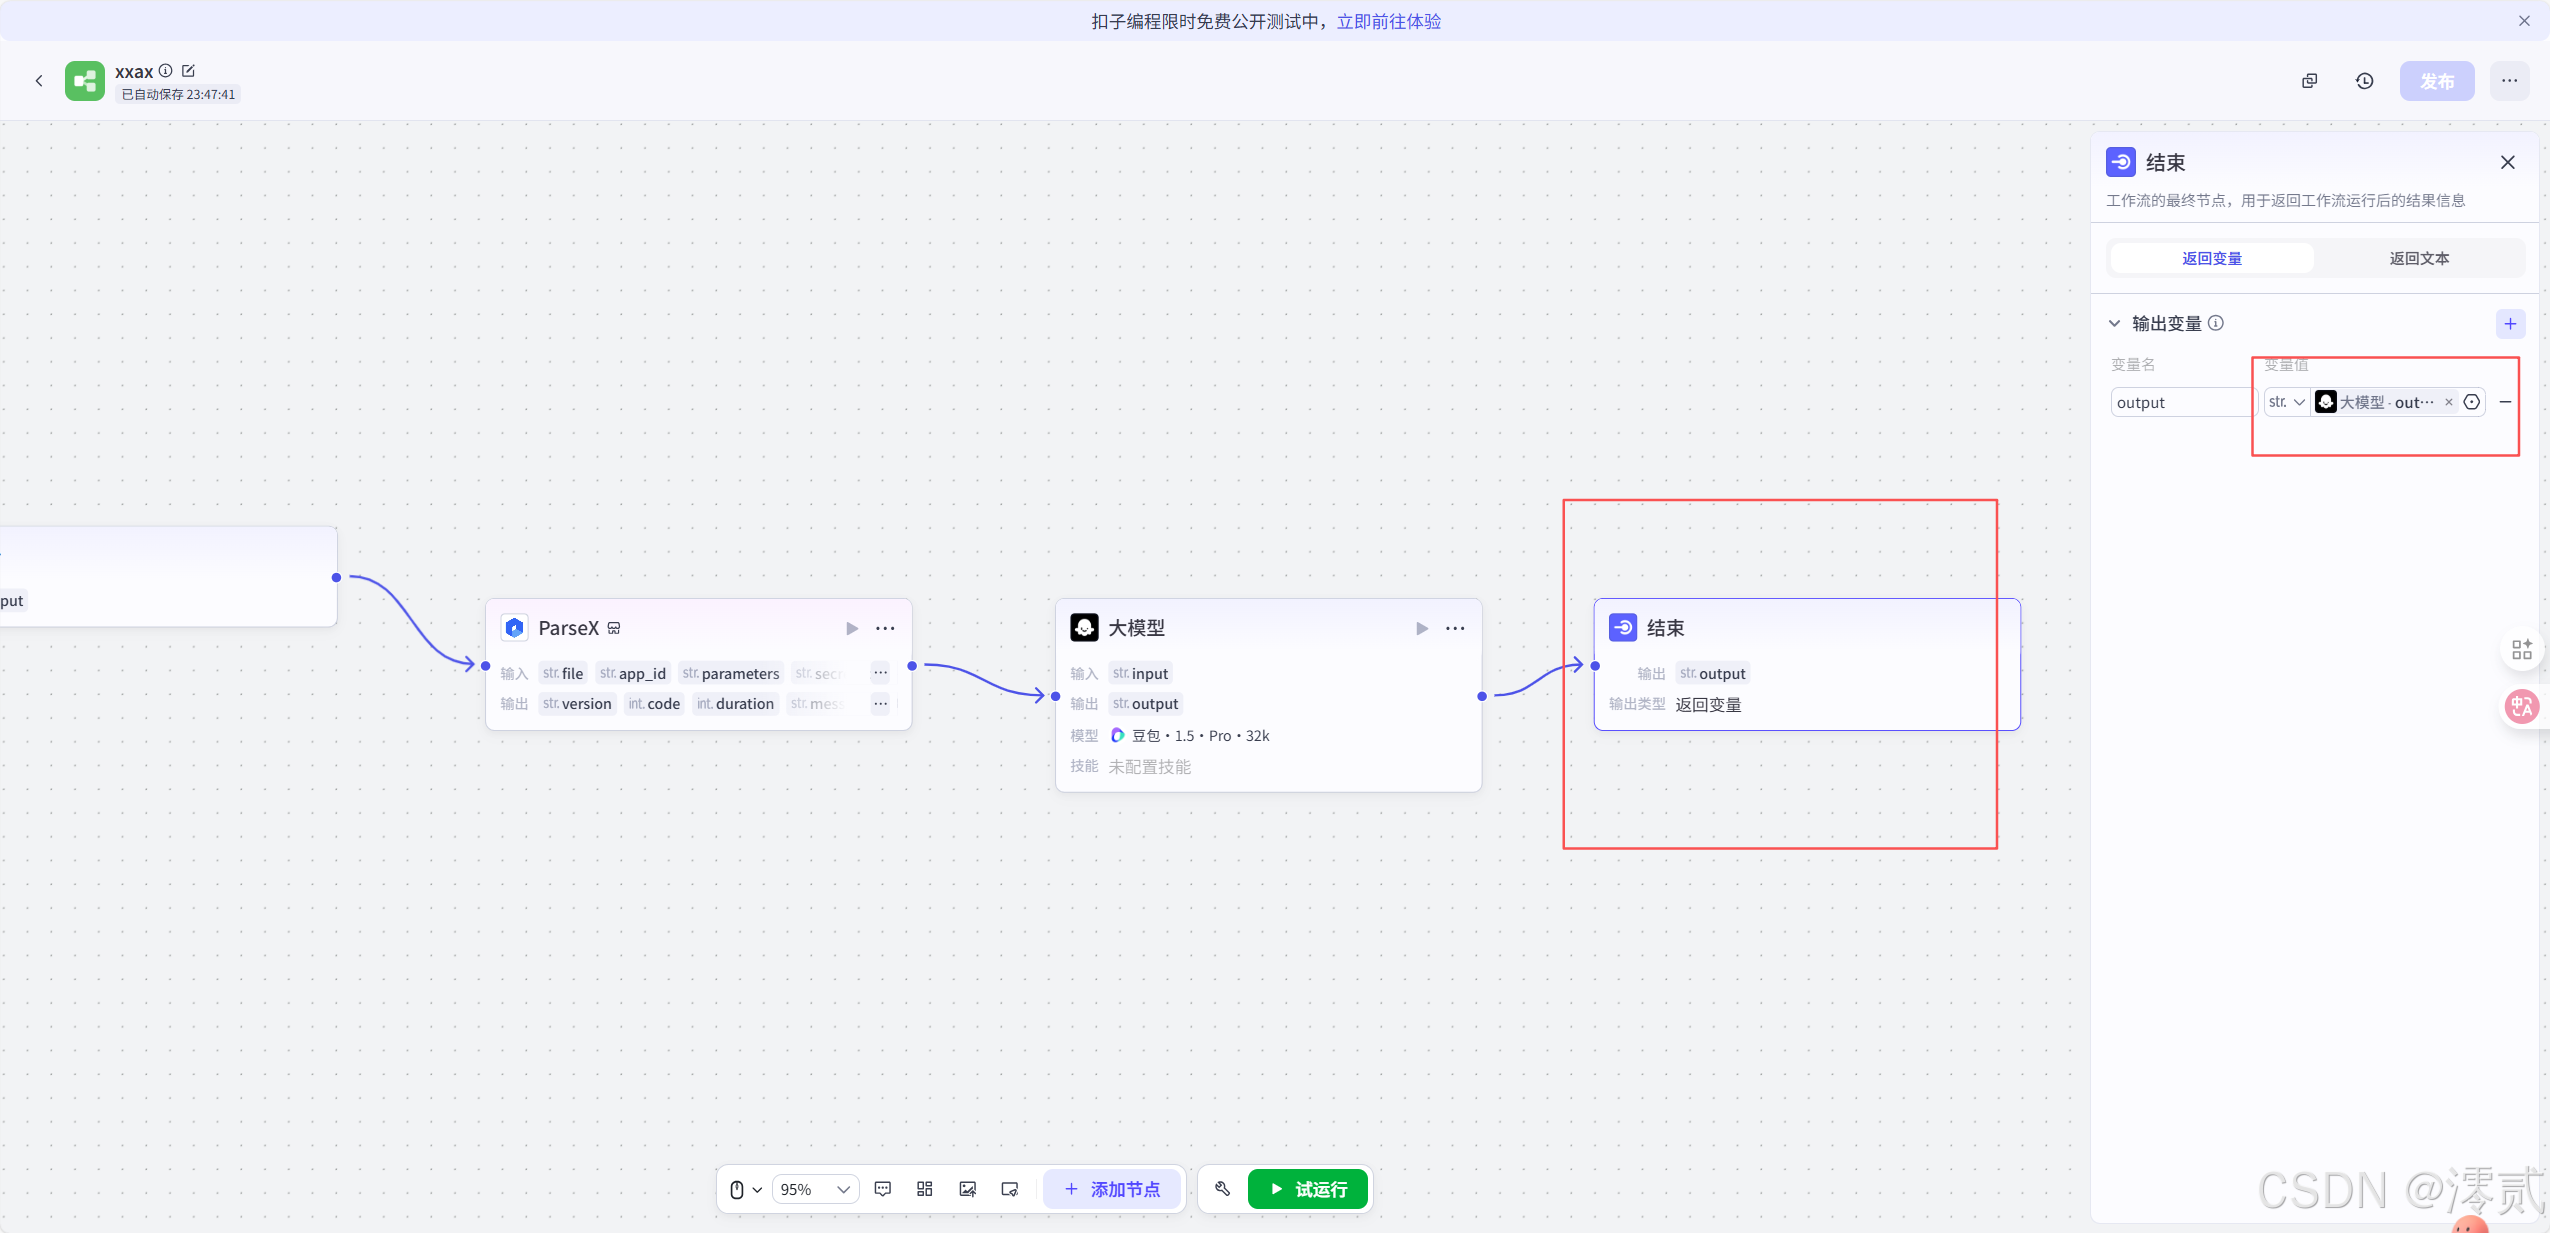Switch to 返回文本 tab
Image resolution: width=2550 pixels, height=1233 pixels.
pyautogui.click(x=2418, y=258)
